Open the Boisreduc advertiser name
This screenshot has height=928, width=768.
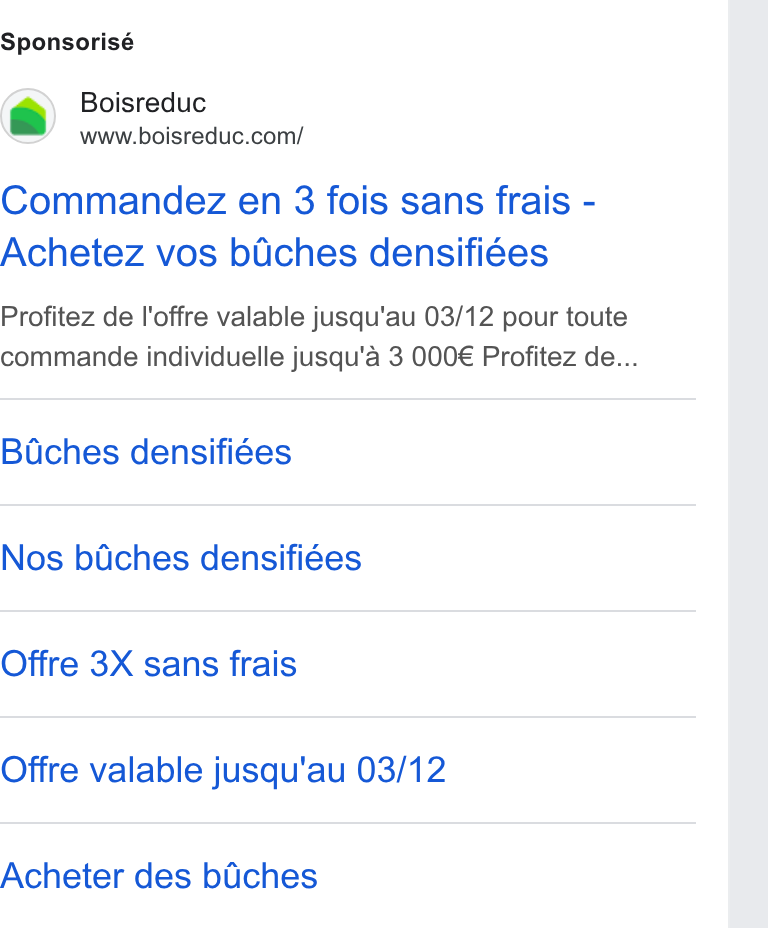(143, 102)
